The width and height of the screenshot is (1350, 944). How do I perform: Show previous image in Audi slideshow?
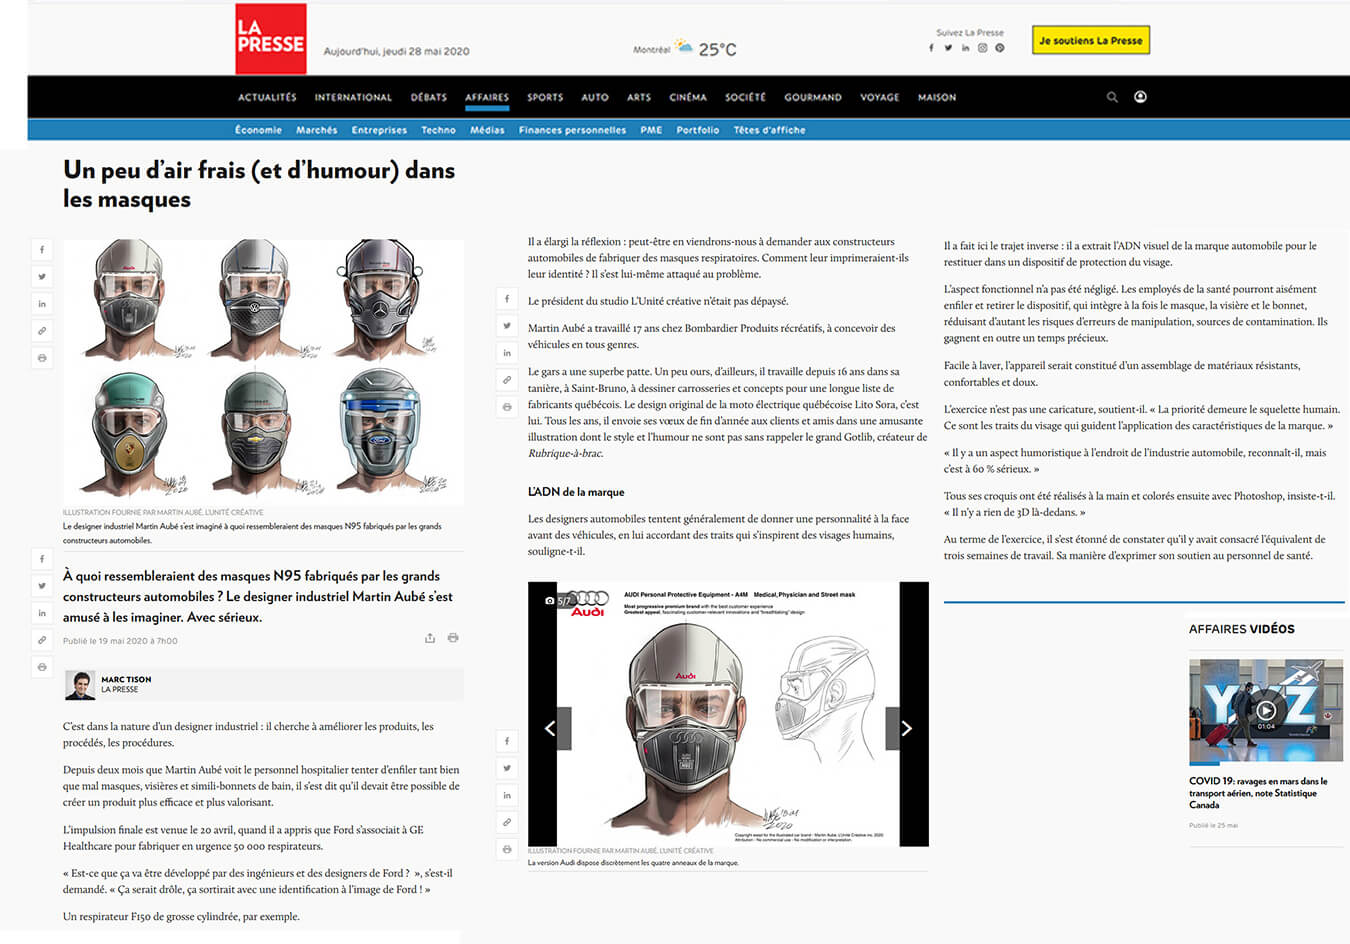550,728
